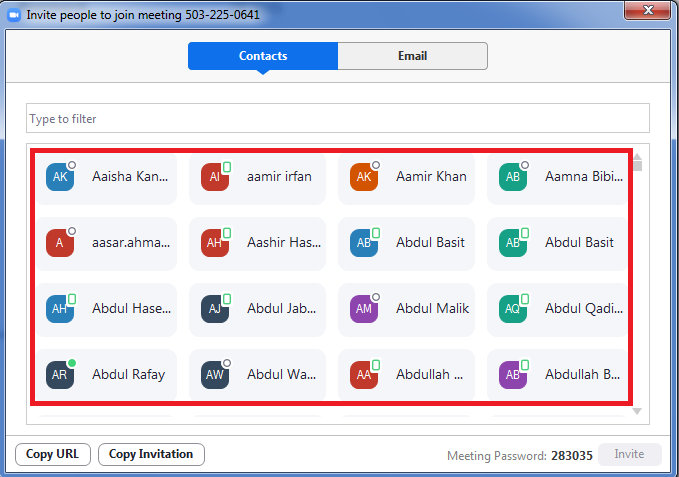
Task: Click the red A avatar of aasar.ahma...
Action: (x=60, y=243)
